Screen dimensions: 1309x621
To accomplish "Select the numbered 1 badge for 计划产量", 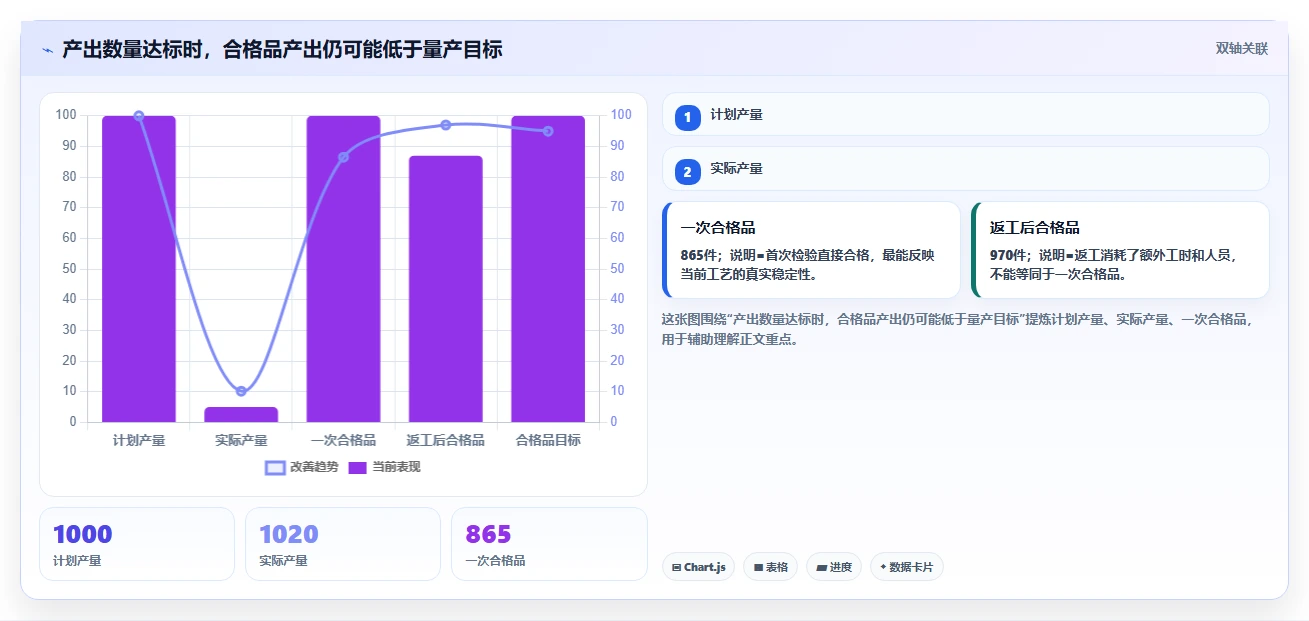I will click(688, 118).
